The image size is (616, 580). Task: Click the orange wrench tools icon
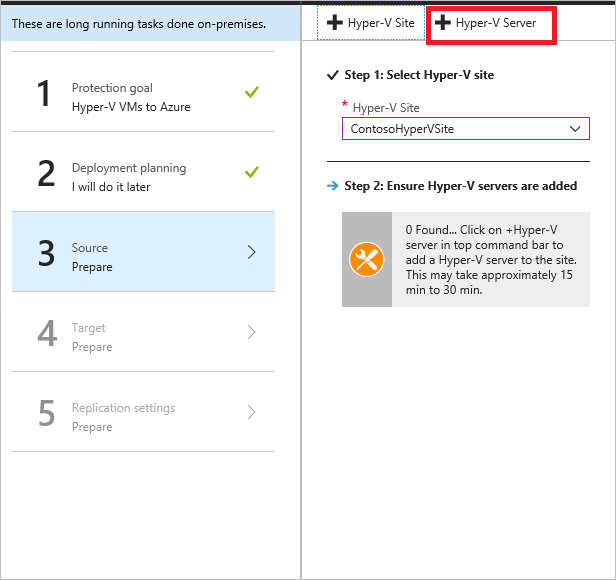click(x=367, y=260)
